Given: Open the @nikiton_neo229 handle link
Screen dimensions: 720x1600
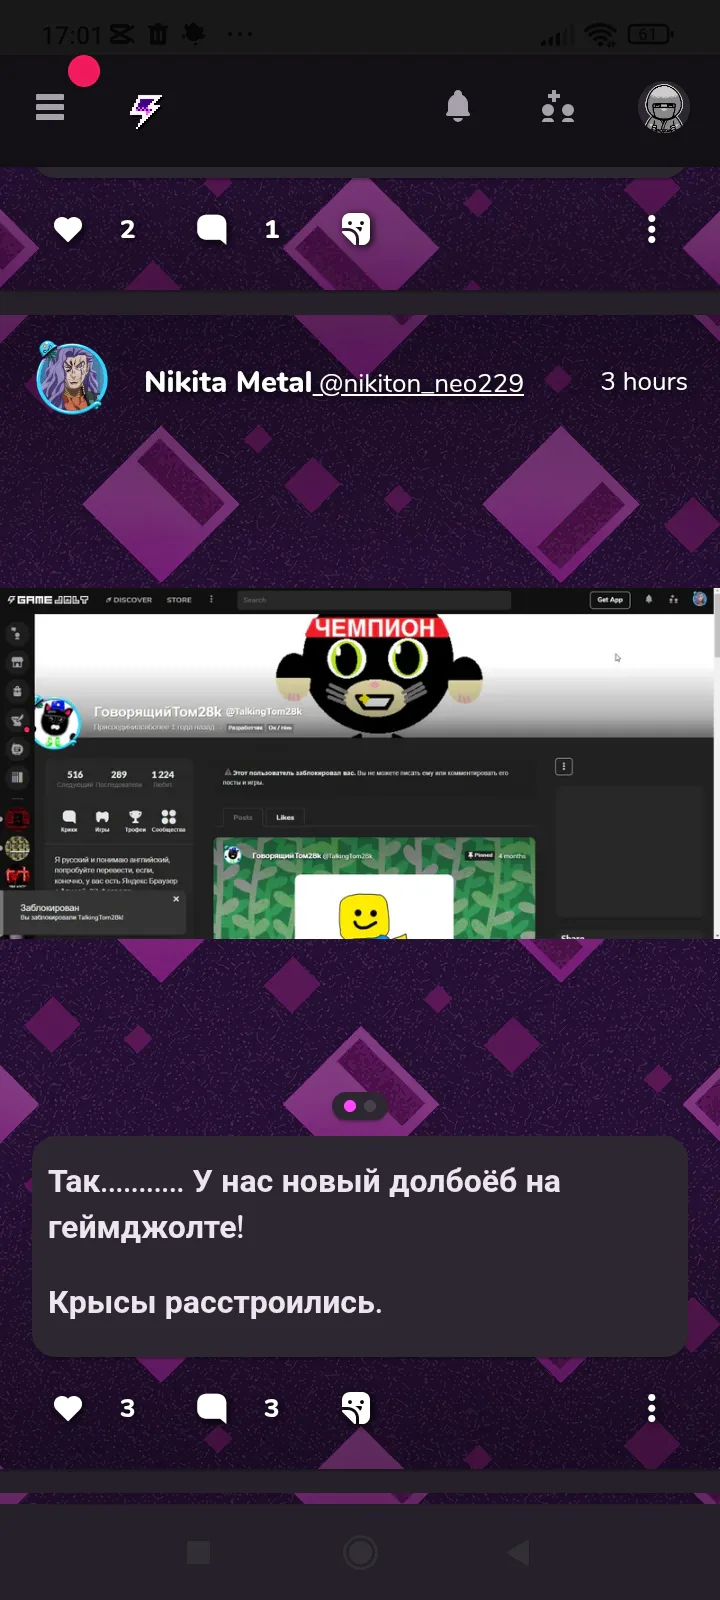Looking at the screenshot, I should [x=421, y=383].
